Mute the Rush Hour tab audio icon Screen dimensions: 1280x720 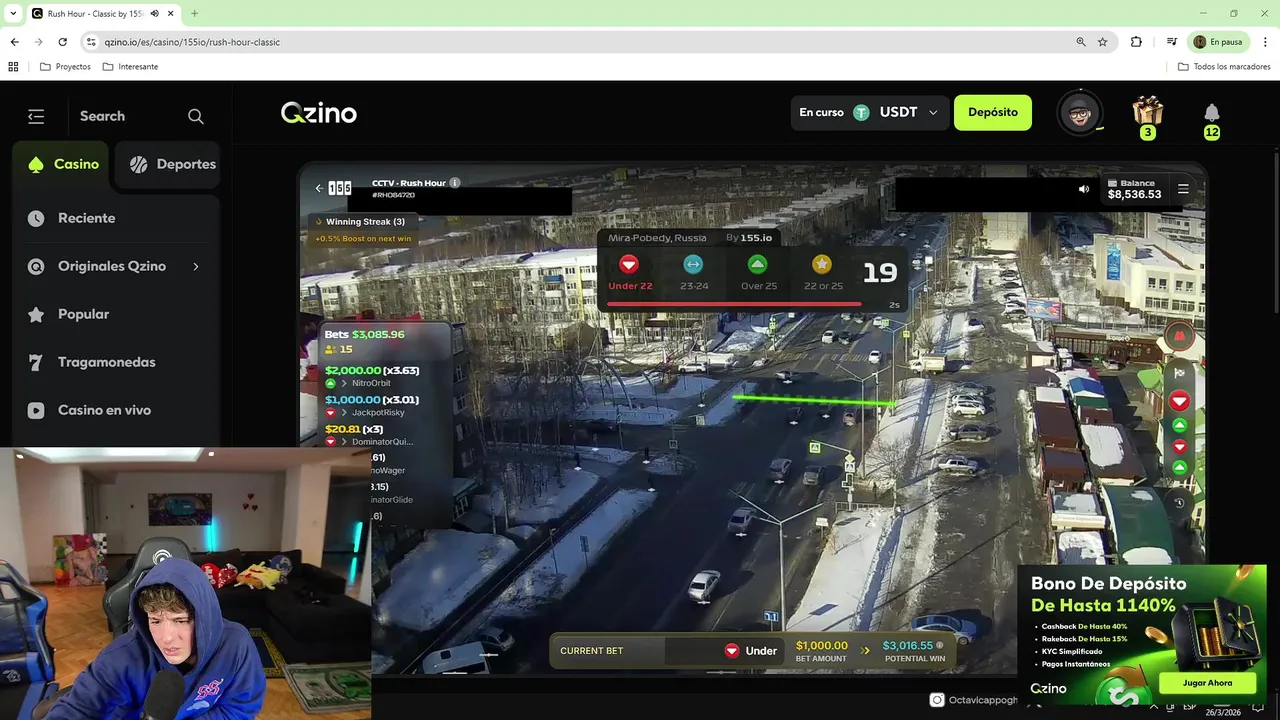pos(154,14)
